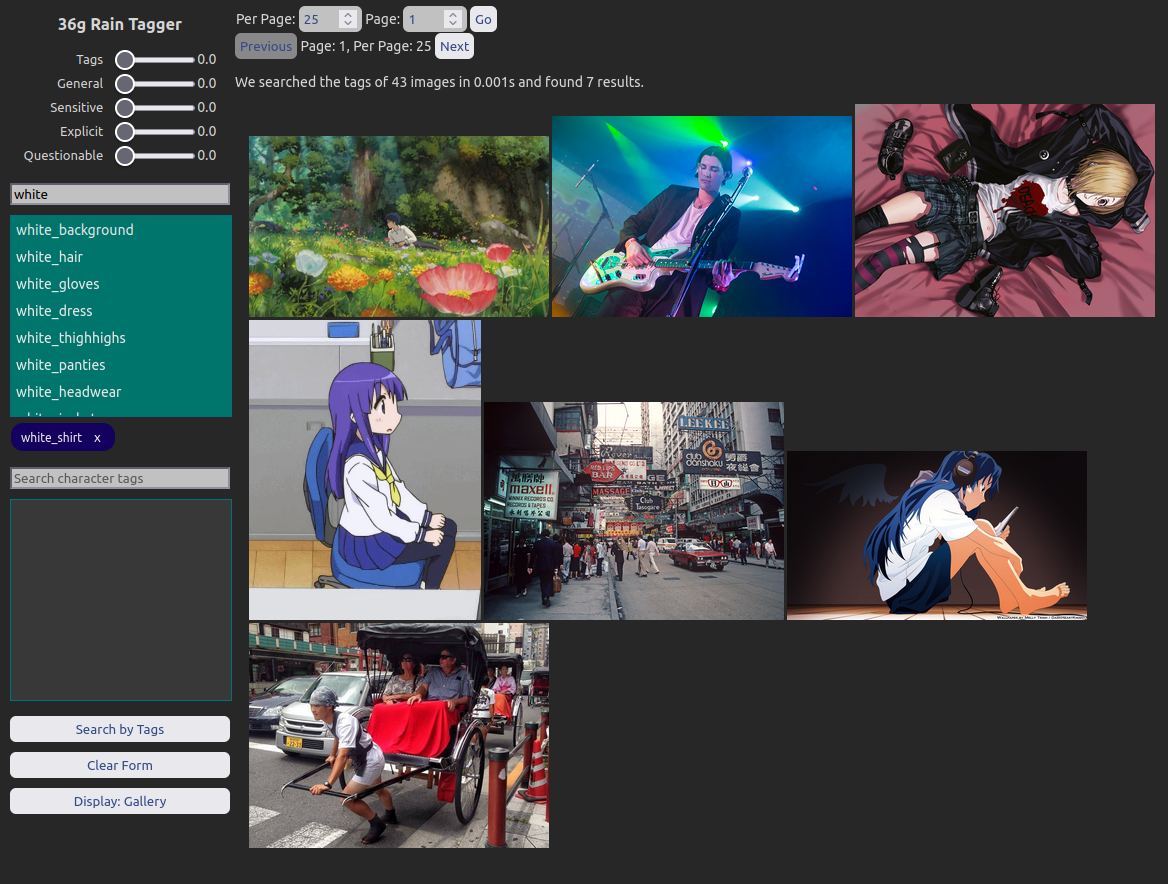Toggle the Display: Gallery button
This screenshot has width=1168, height=884.
[x=120, y=801]
